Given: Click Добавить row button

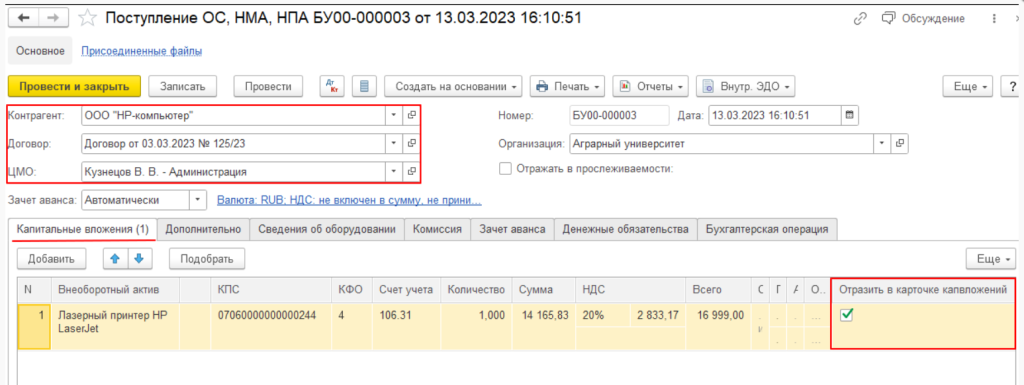Looking at the screenshot, I should click(52, 258).
